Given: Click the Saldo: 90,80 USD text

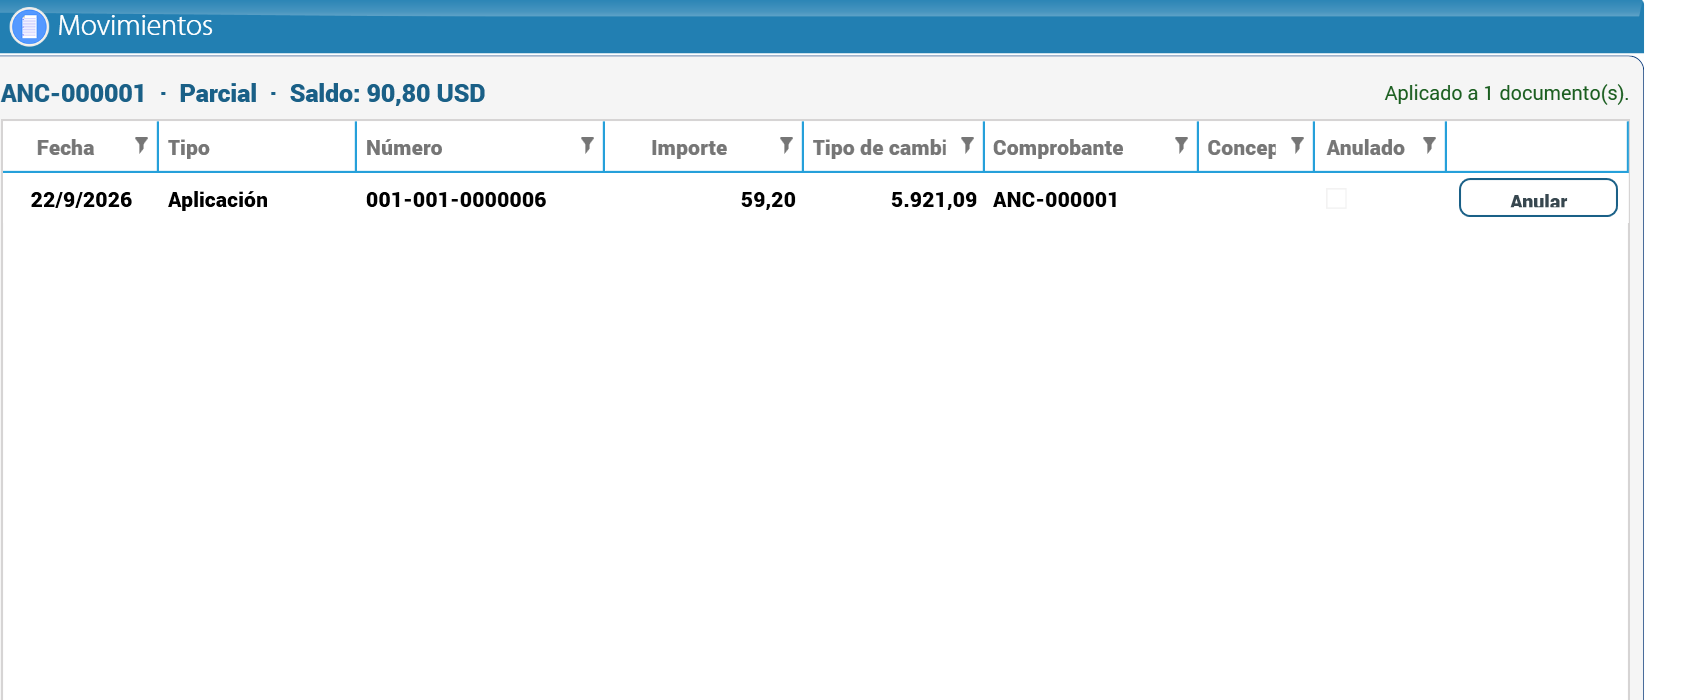Looking at the screenshot, I should [387, 94].
